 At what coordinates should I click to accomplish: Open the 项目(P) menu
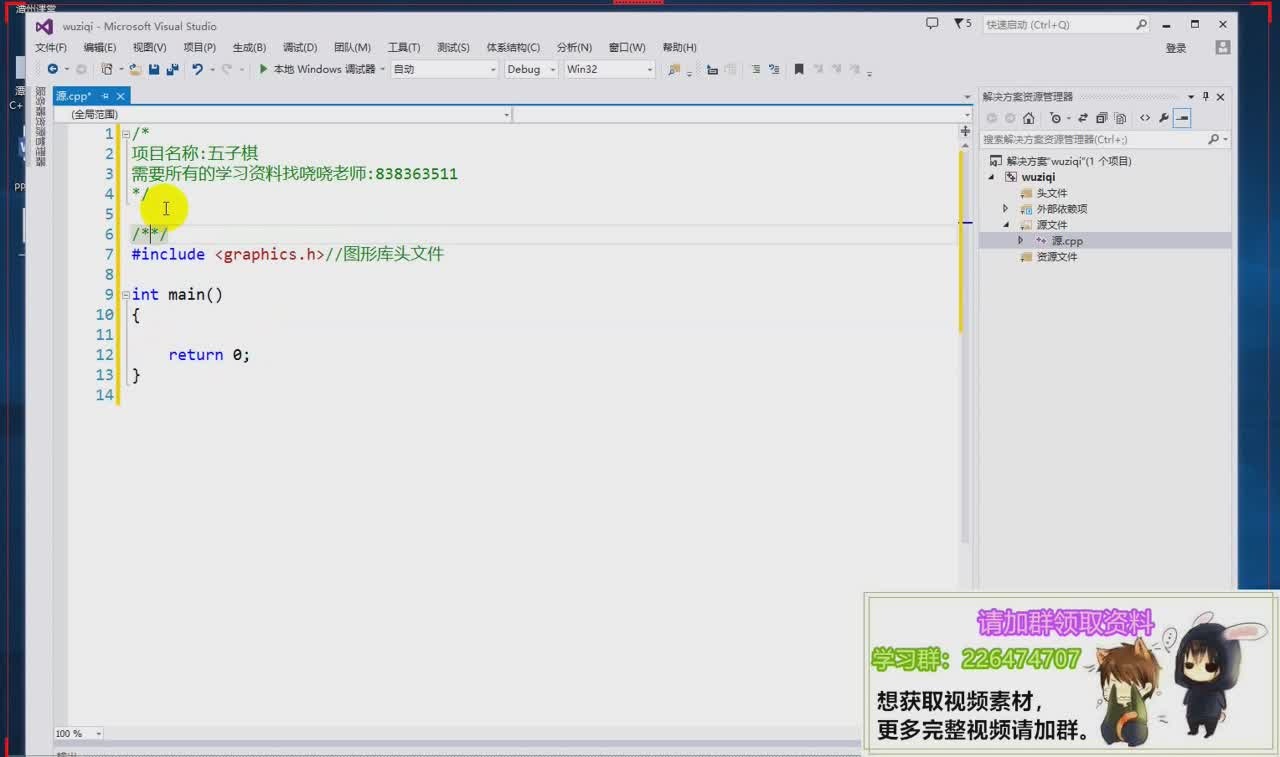pyautogui.click(x=200, y=47)
